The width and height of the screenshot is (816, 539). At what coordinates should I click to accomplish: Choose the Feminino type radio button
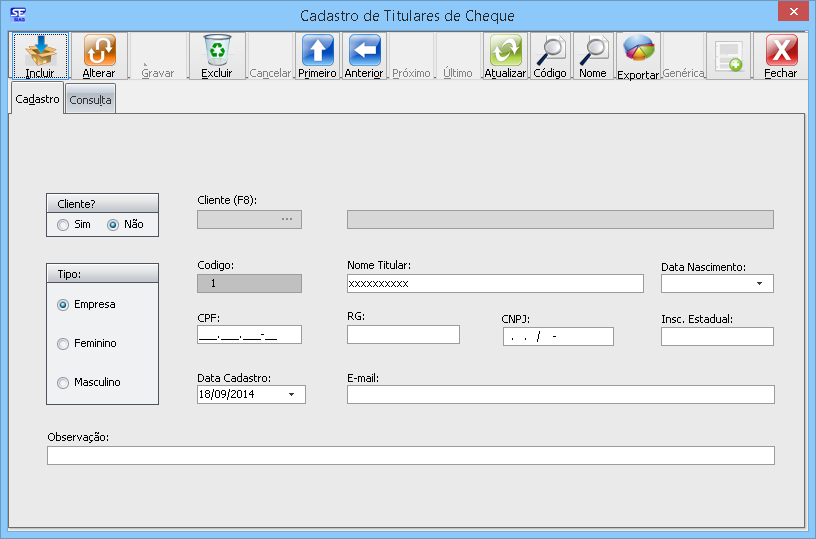64,343
